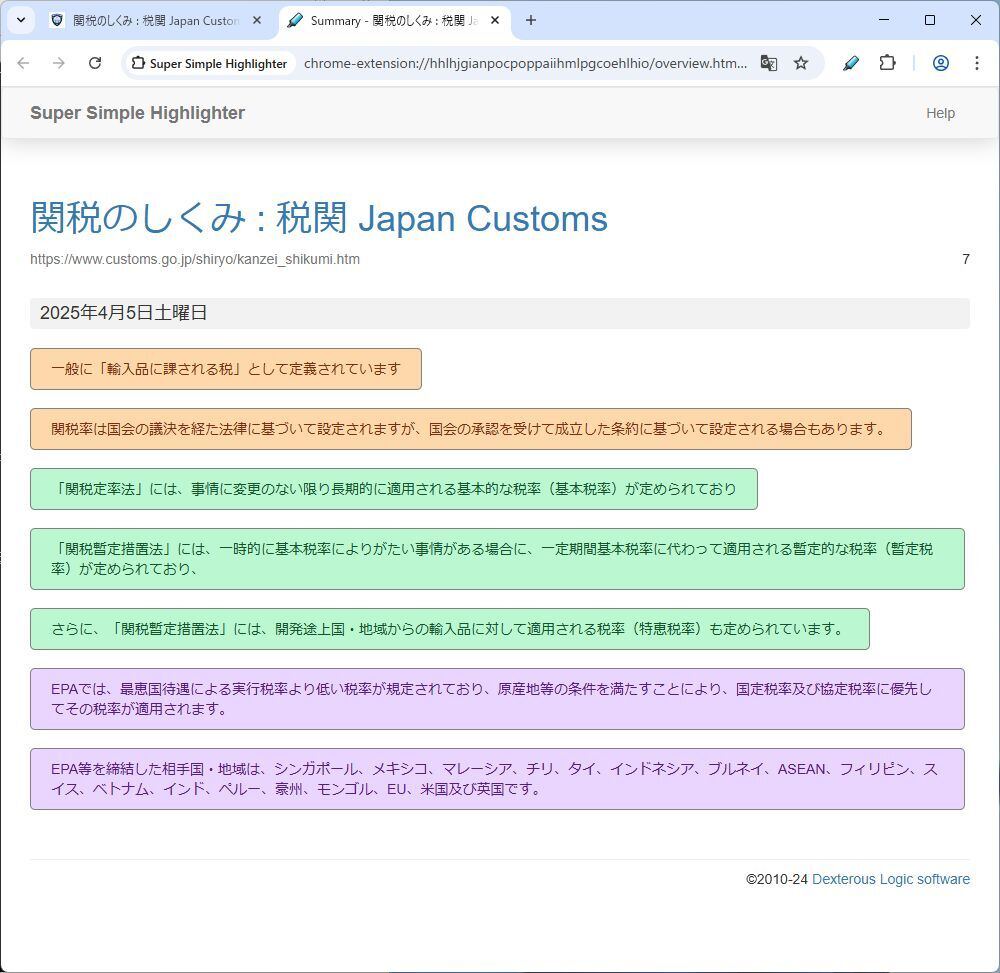Select the purple highlight starting EPA等を締結した相手国

(497, 779)
